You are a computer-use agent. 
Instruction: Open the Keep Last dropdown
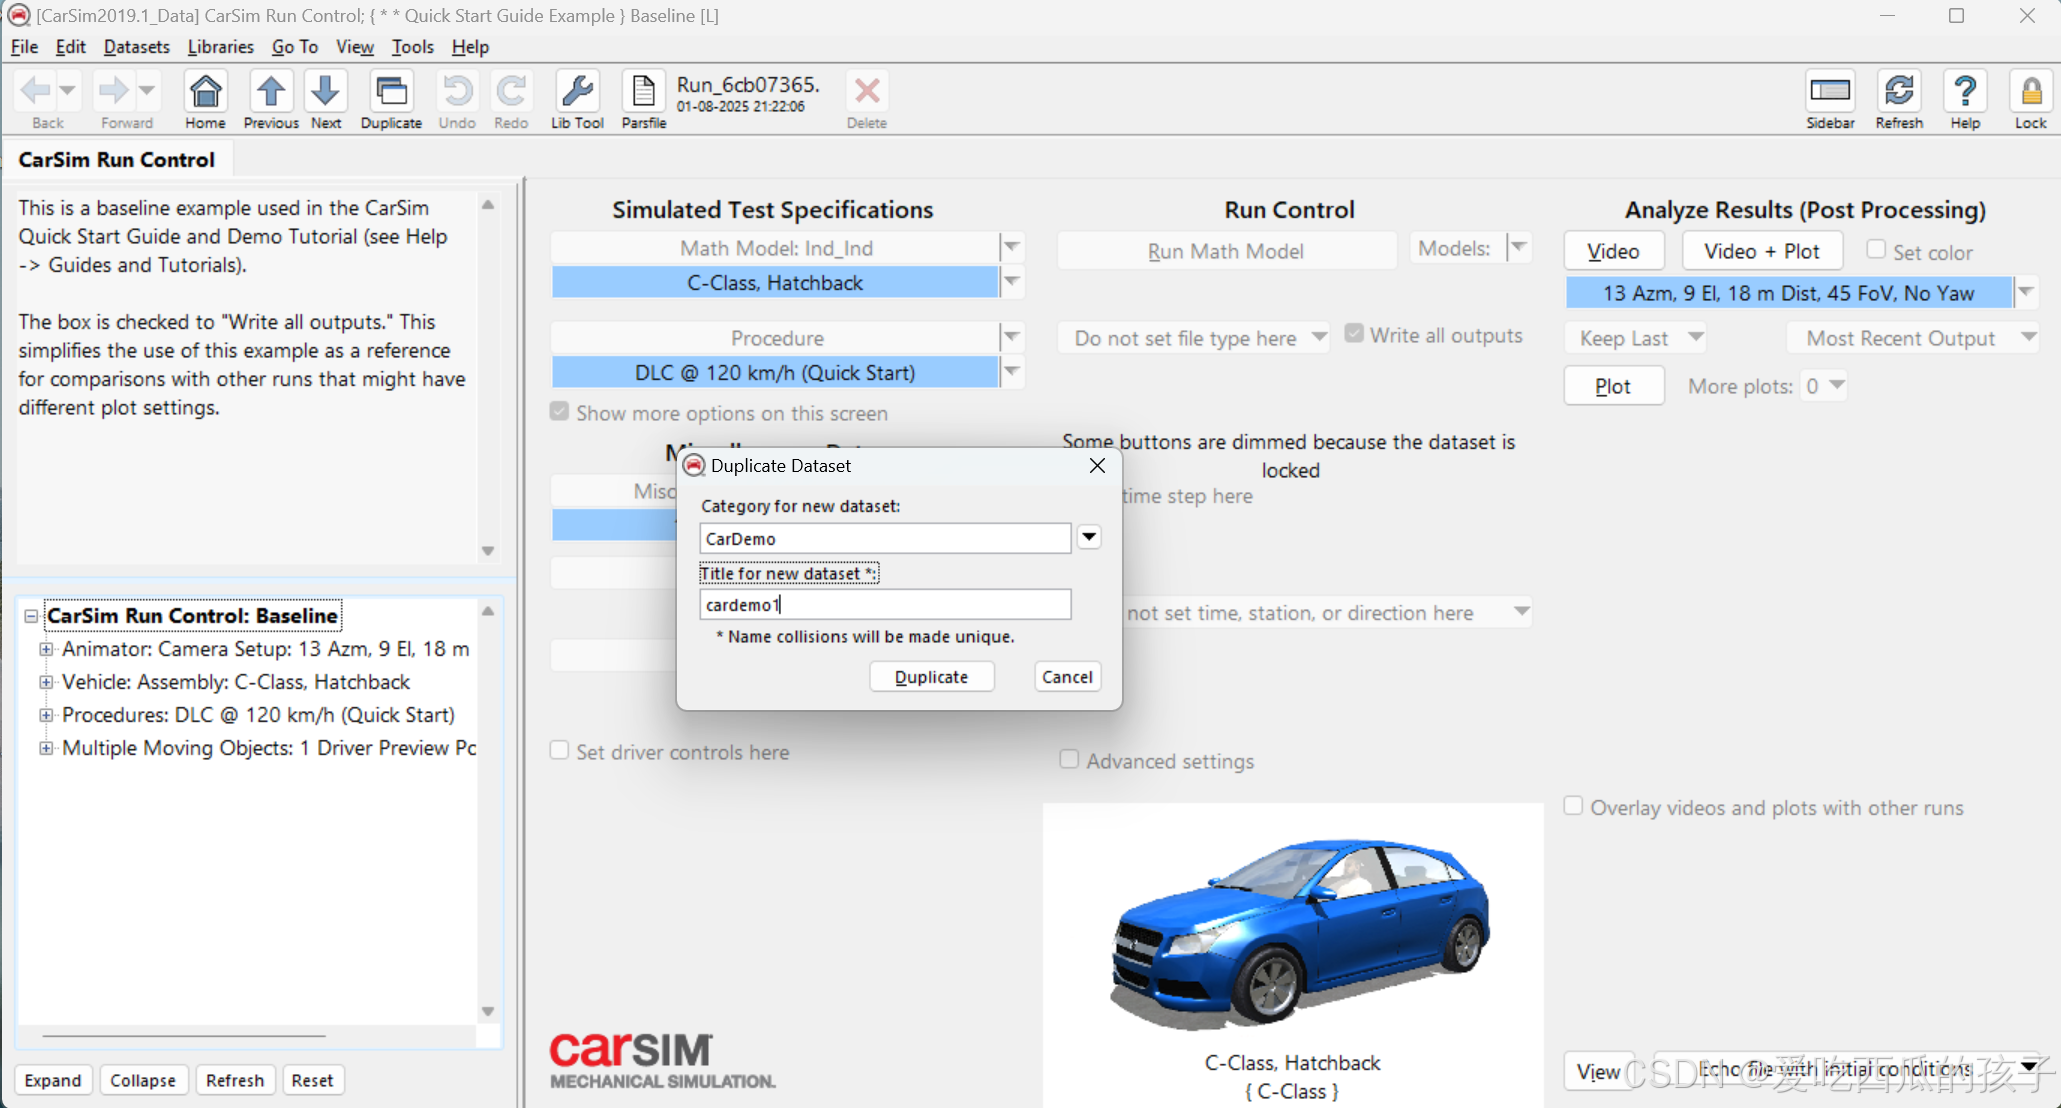[x=1695, y=338]
